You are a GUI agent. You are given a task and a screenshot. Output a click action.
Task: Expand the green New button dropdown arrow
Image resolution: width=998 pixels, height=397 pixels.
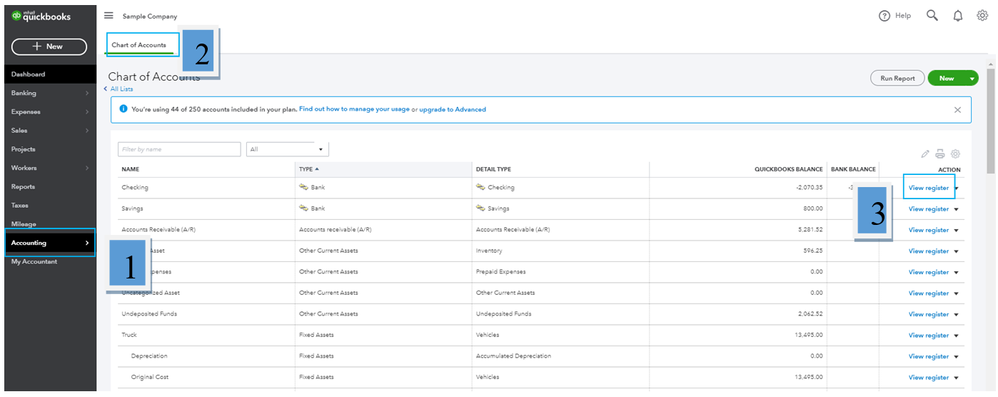point(972,78)
